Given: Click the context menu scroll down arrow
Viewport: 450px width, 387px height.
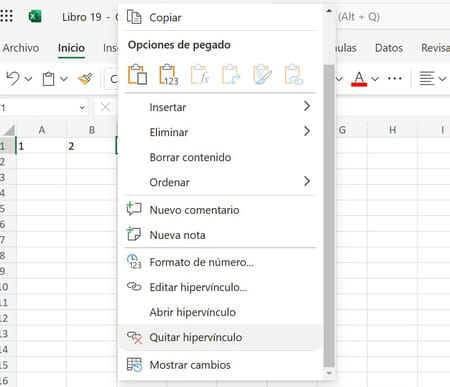Looking at the screenshot, I should pyautogui.click(x=329, y=373).
